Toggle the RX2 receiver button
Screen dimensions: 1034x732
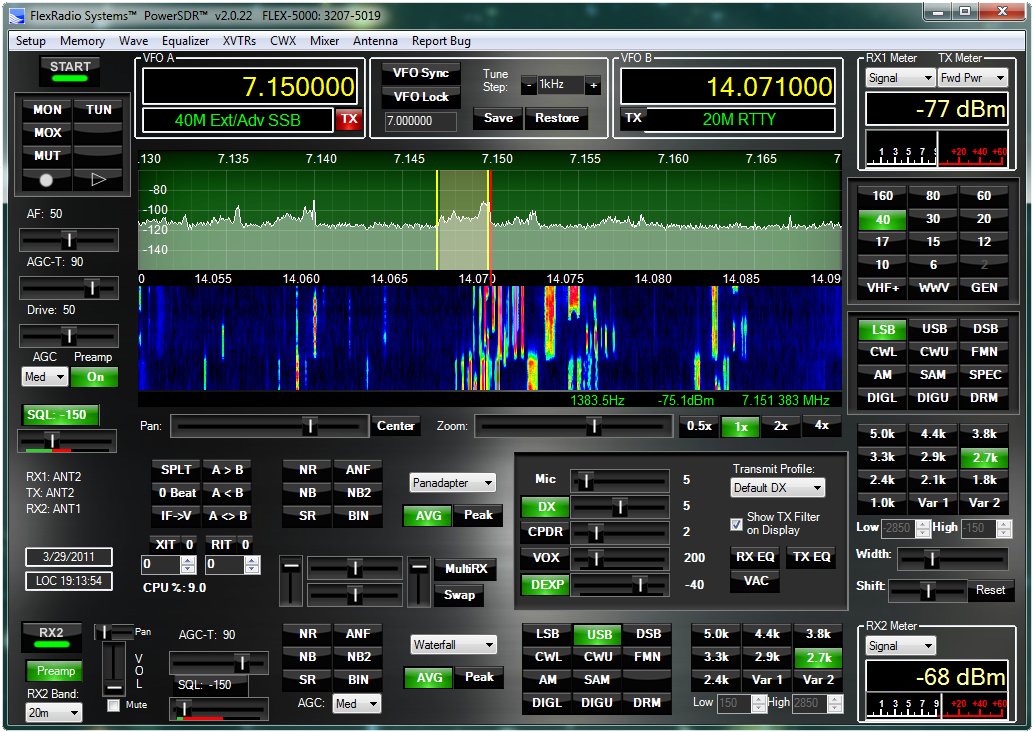(51, 636)
